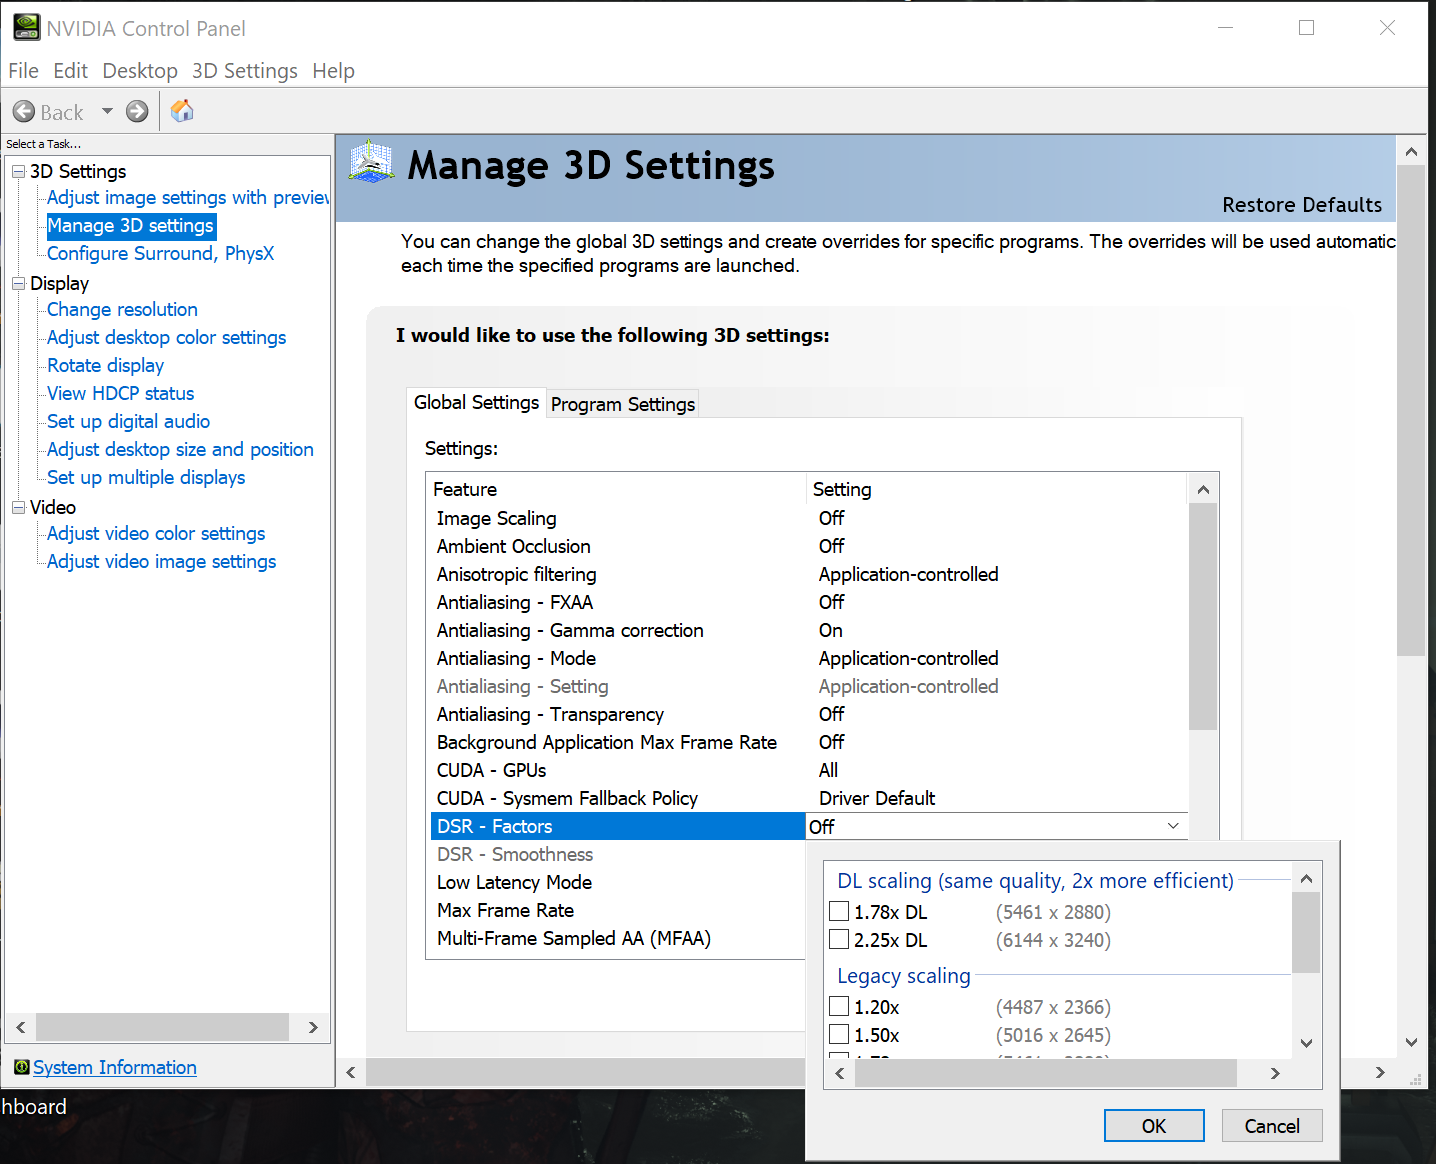Click the NVIDIA Control Panel title bar logo
This screenshot has height=1164, width=1436.
click(27, 28)
